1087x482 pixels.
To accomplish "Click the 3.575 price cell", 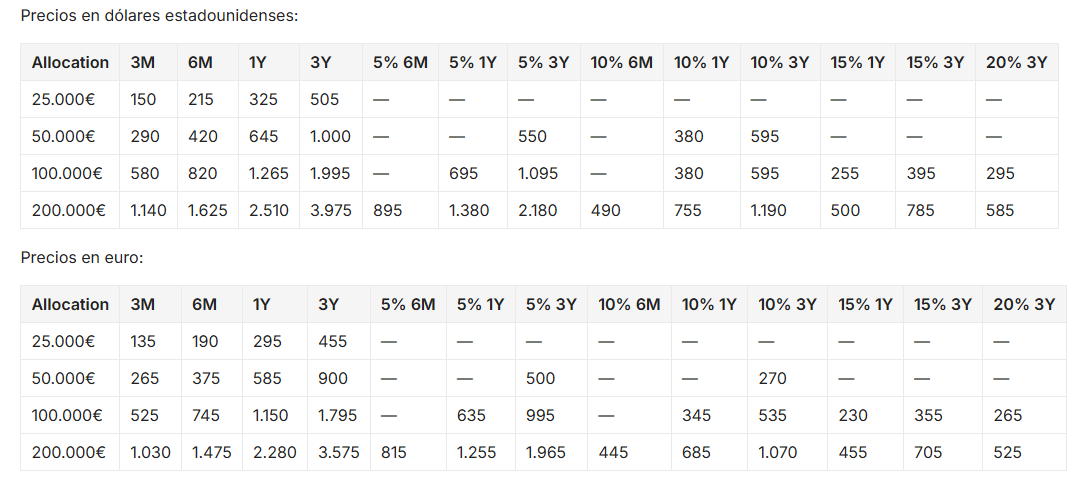I will click(338, 452).
